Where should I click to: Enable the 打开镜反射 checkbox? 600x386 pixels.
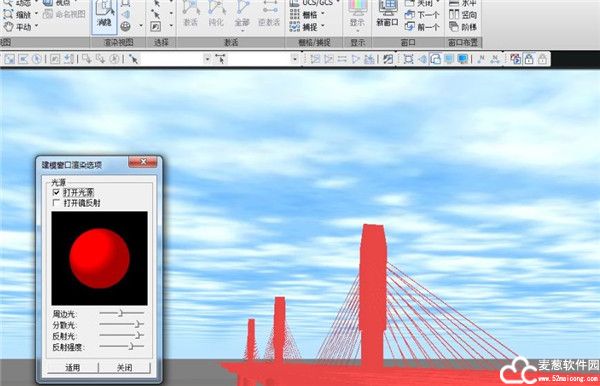point(56,203)
